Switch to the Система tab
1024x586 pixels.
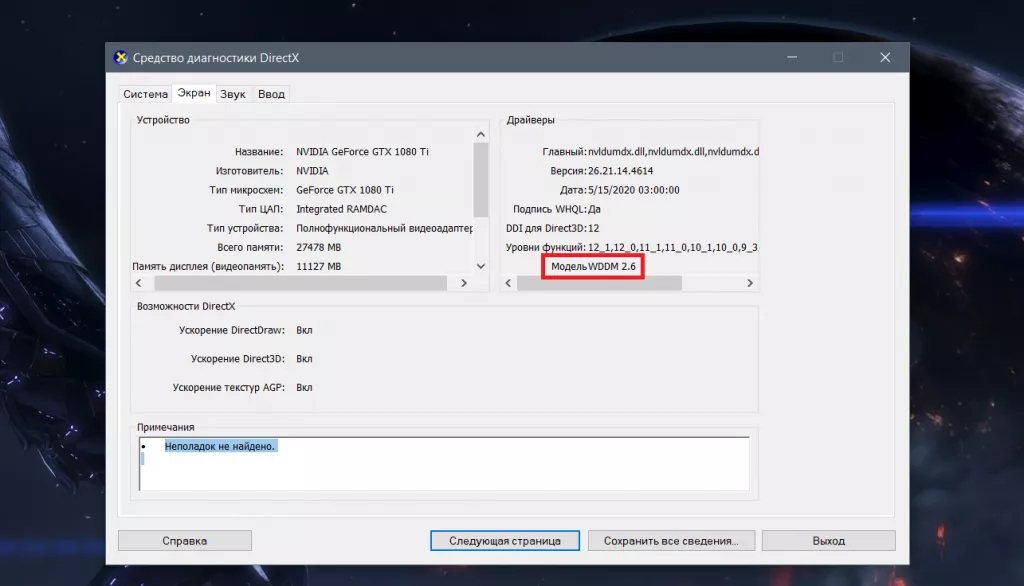145,94
